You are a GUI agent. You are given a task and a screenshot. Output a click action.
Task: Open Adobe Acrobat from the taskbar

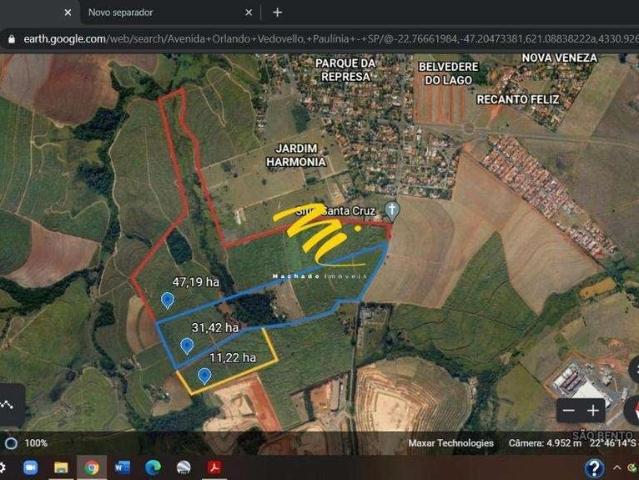tap(213, 467)
